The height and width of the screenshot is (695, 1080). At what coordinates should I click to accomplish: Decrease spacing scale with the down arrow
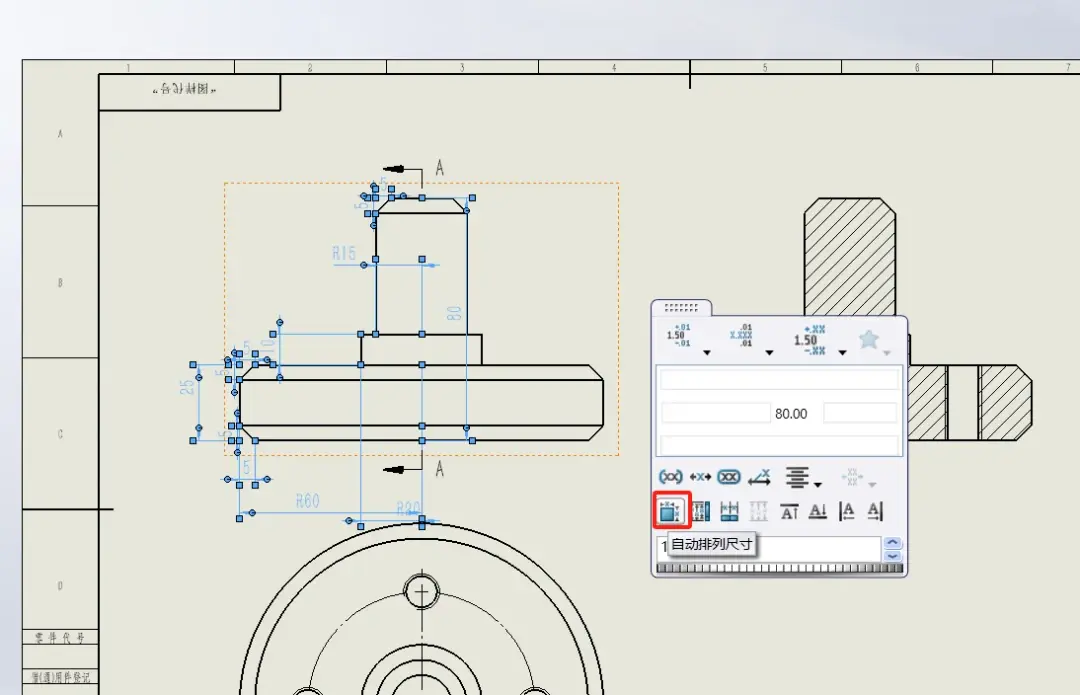point(893,555)
